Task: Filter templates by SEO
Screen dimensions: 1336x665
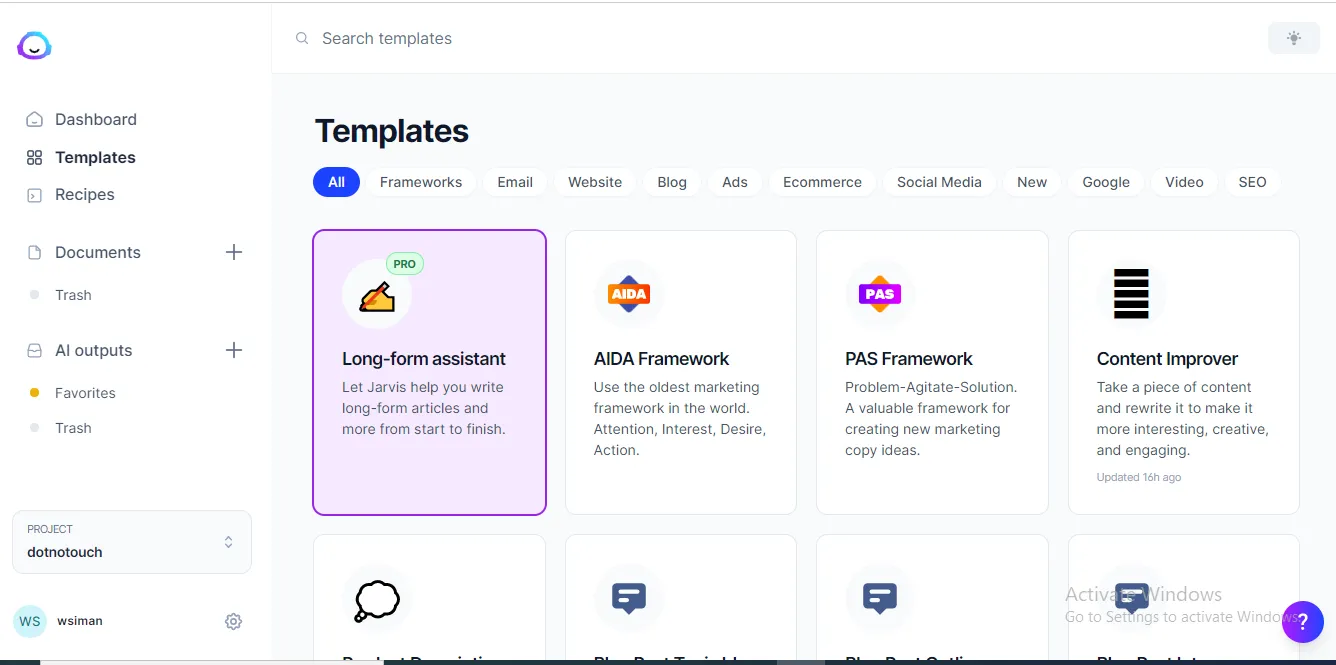Action: (1252, 182)
